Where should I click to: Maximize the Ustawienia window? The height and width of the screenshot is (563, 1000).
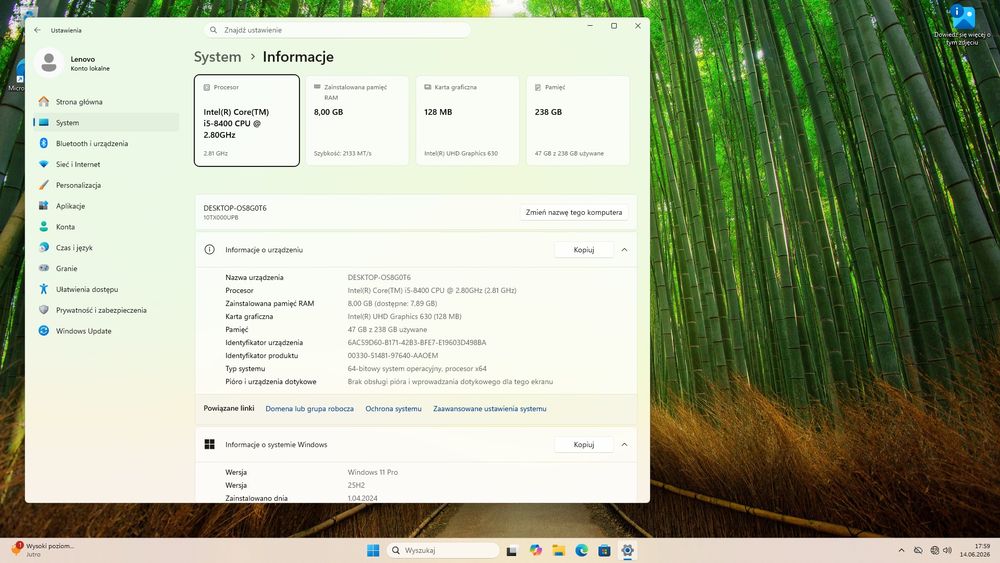[614, 26]
